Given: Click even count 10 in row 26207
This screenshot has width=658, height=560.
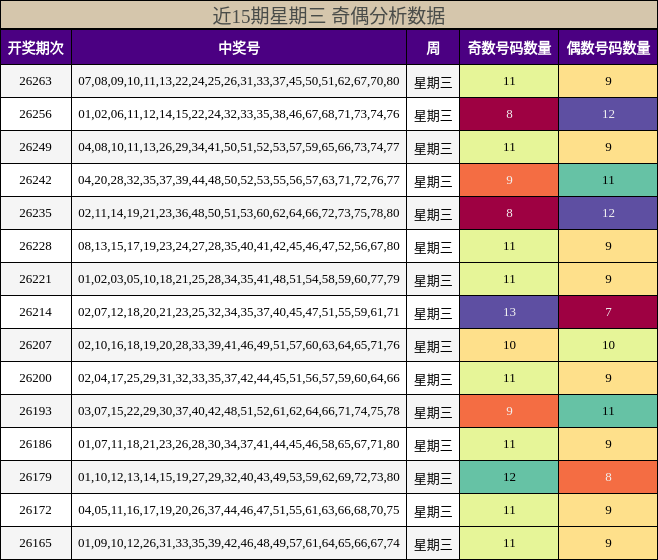Looking at the screenshot, I should point(608,345).
